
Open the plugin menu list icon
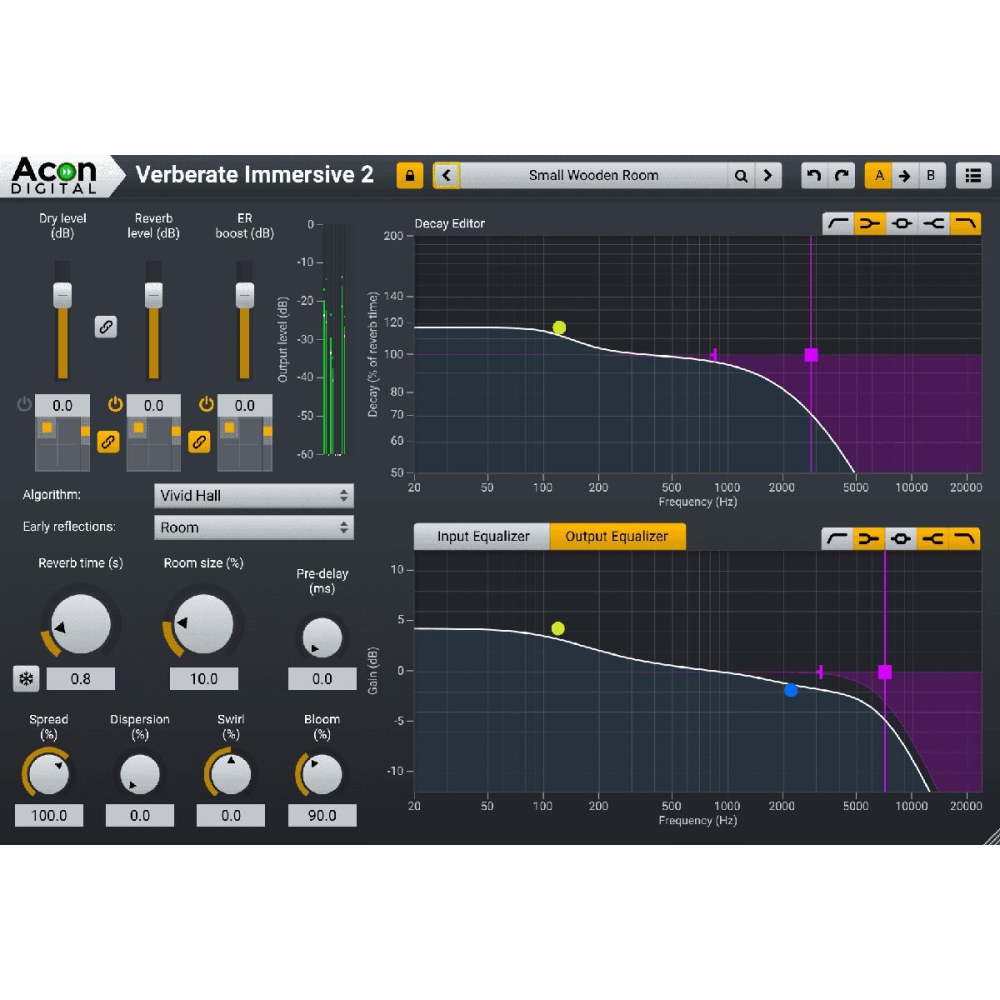point(973,175)
